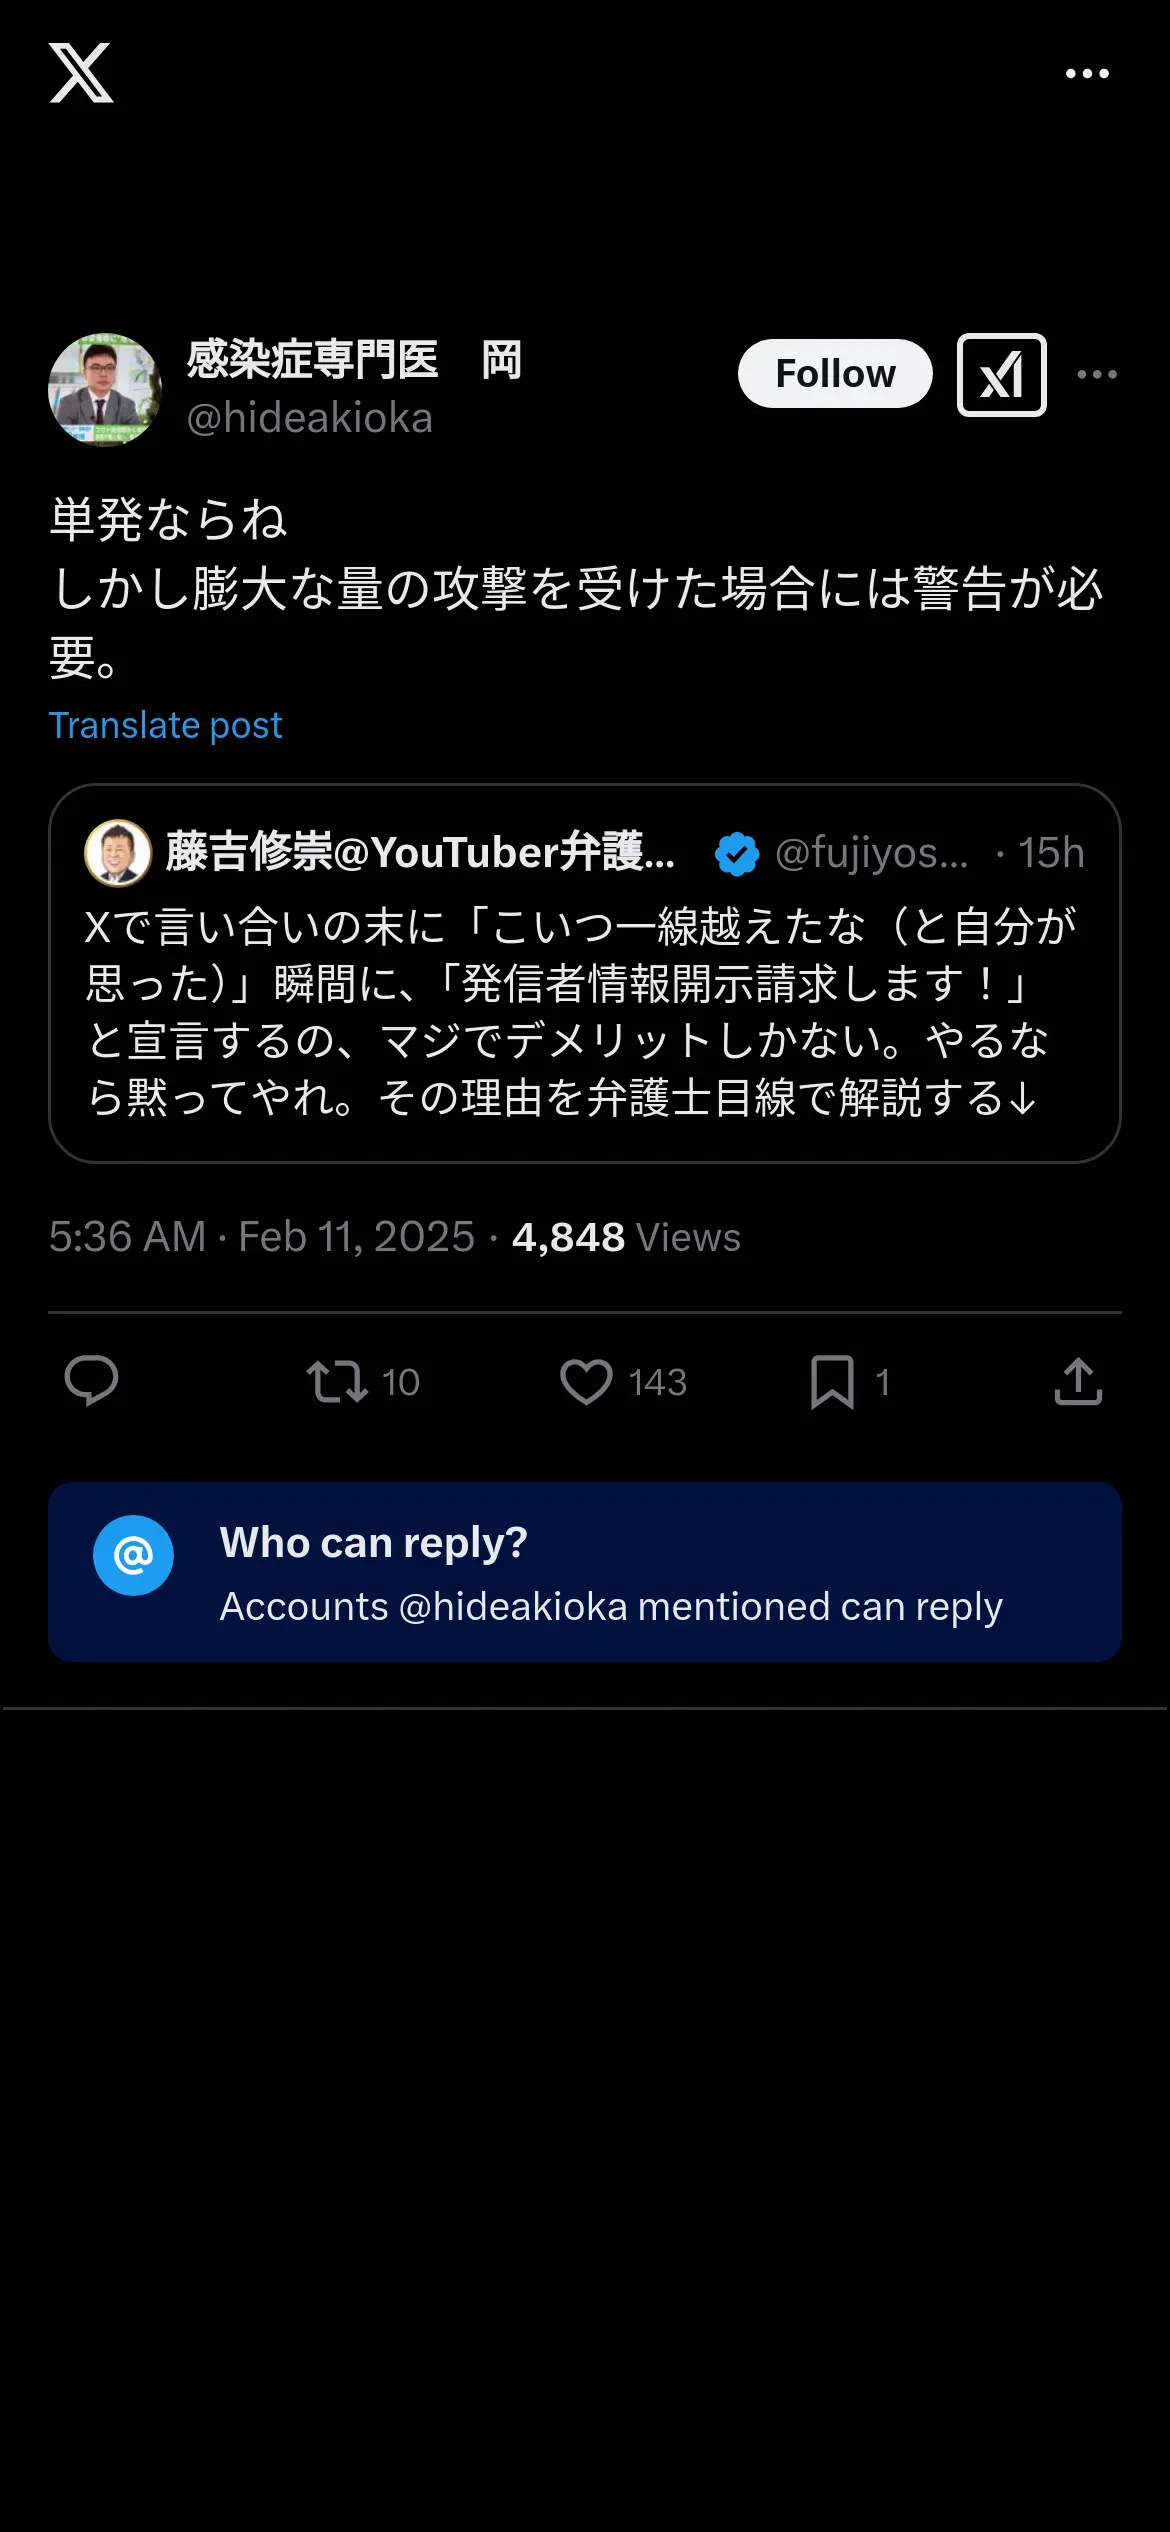The width and height of the screenshot is (1170, 2532).
Task: Click the Follow button
Action: (x=835, y=374)
